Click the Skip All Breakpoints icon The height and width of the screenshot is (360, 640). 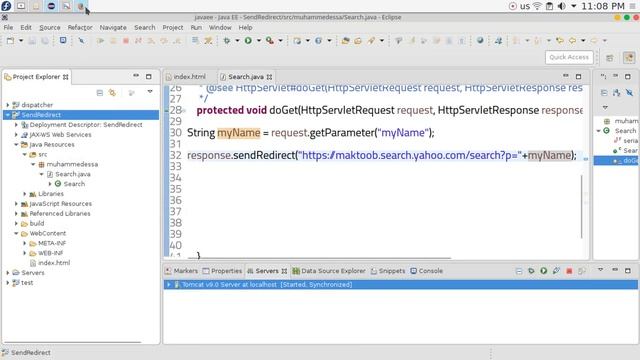click(81, 40)
